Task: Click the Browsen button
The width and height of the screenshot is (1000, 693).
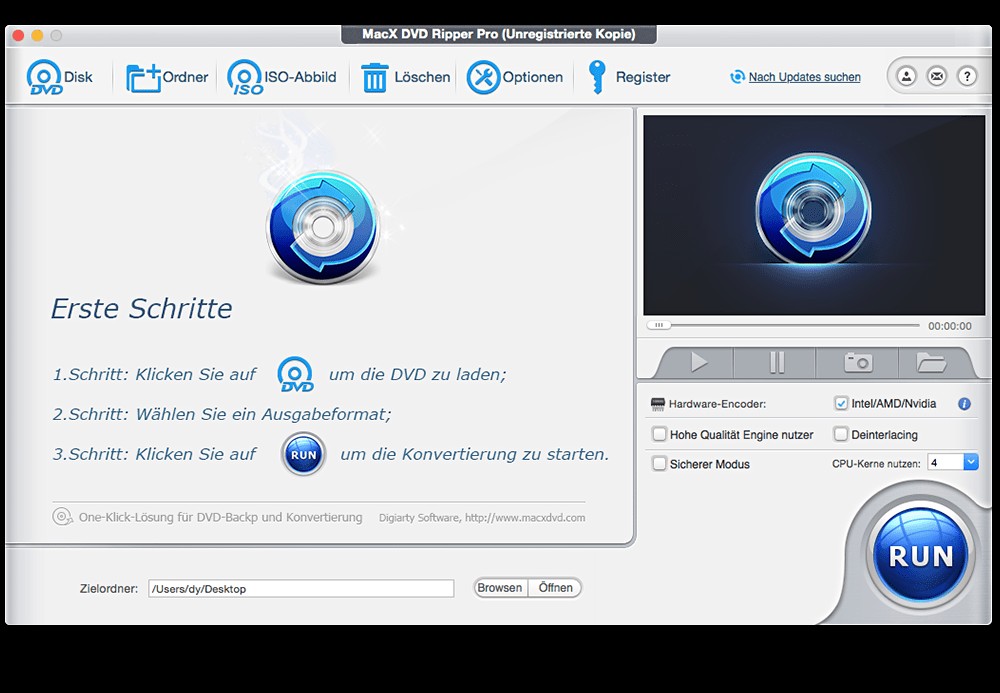Action: click(x=500, y=588)
